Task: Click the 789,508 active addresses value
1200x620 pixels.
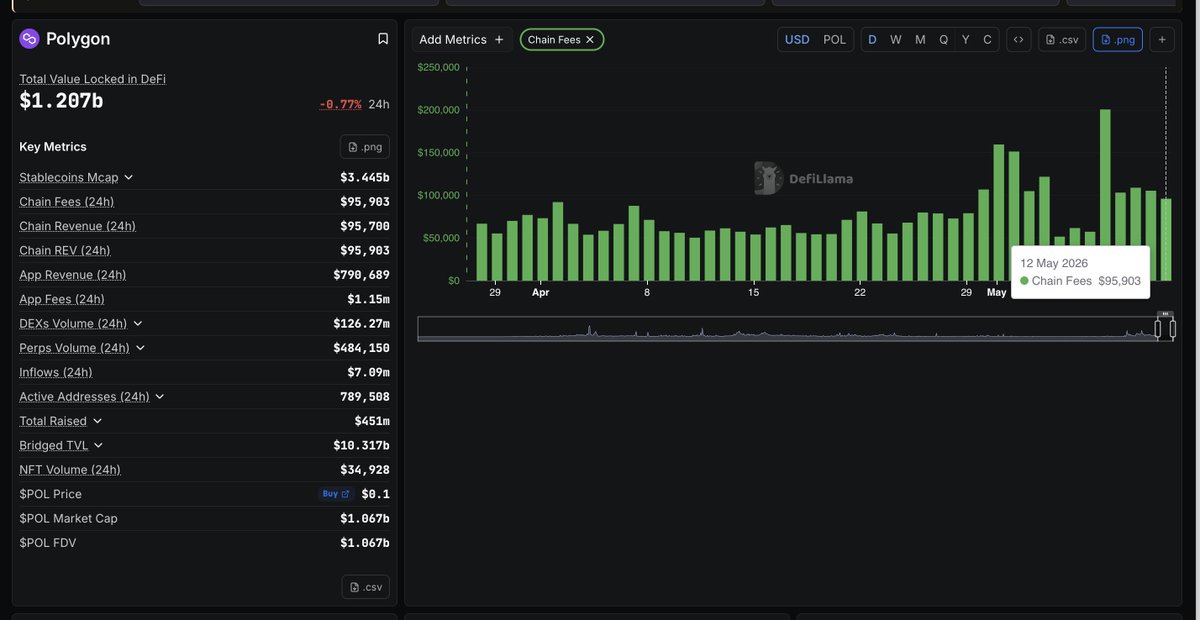Action: click(x=365, y=397)
